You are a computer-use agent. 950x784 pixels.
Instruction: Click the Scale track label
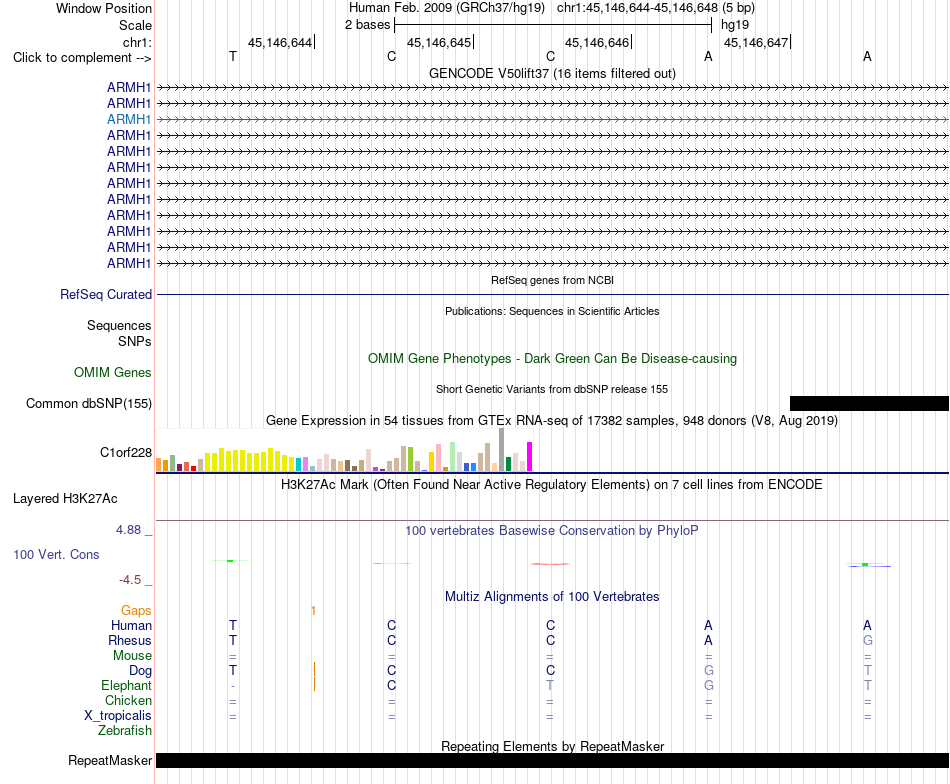pyautogui.click(x=135, y=25)
